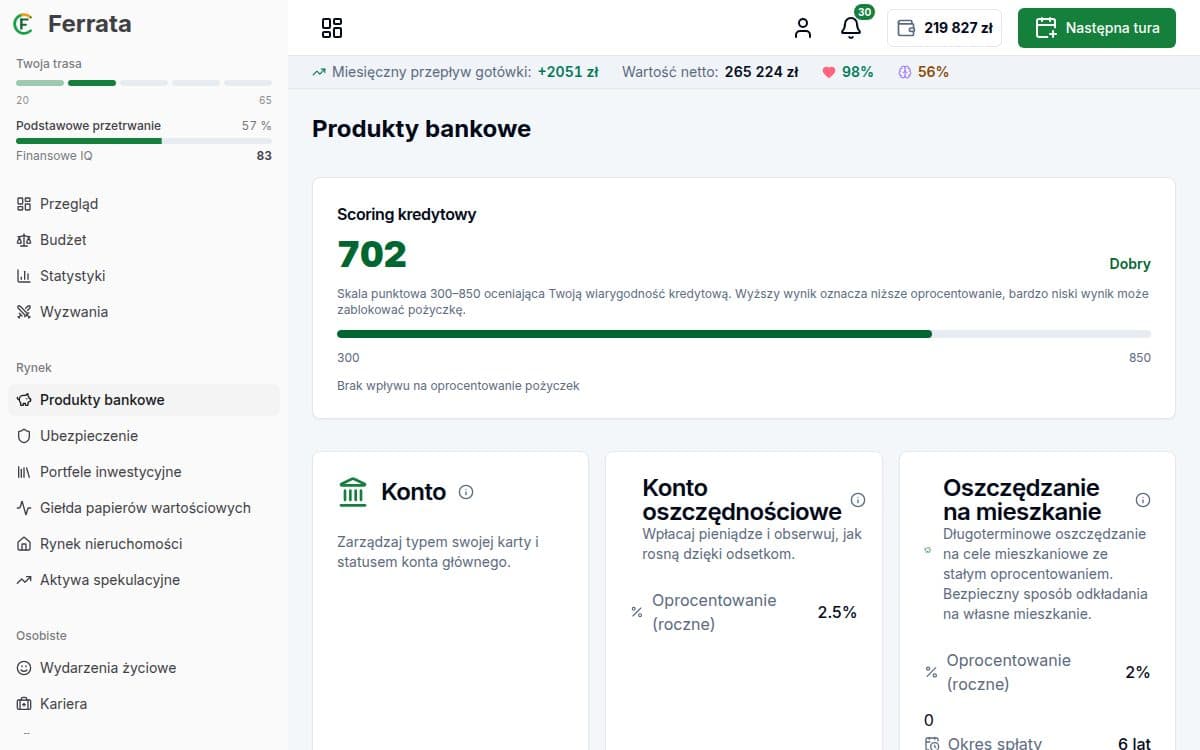The image size is (1200, 750).
Task: Select Wyzwania in the sidebar
Action: pos(144,312)
